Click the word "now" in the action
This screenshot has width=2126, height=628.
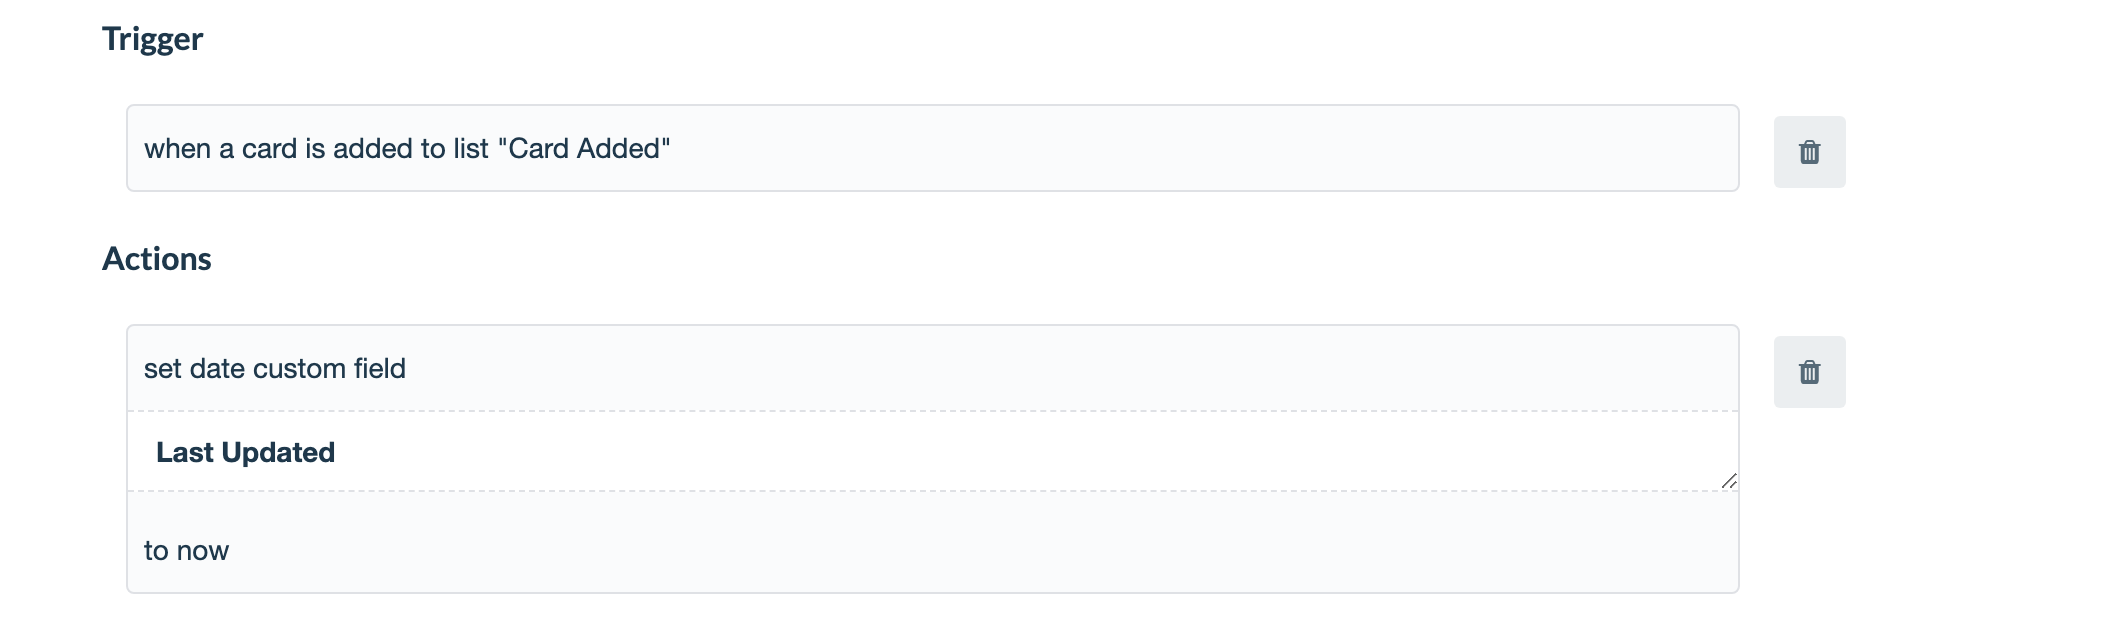(203, 551)
